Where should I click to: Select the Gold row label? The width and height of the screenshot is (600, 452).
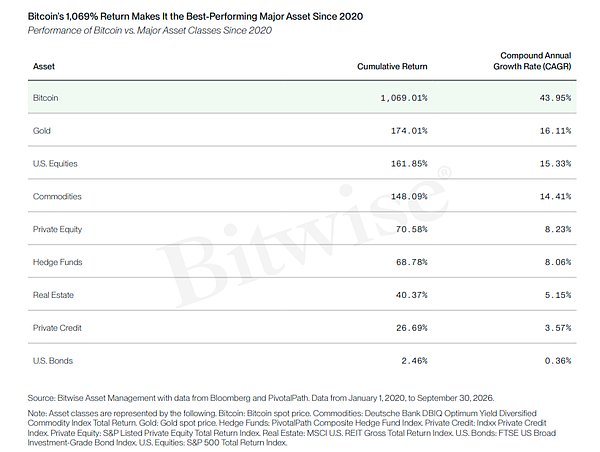click(x=41, y=131)
